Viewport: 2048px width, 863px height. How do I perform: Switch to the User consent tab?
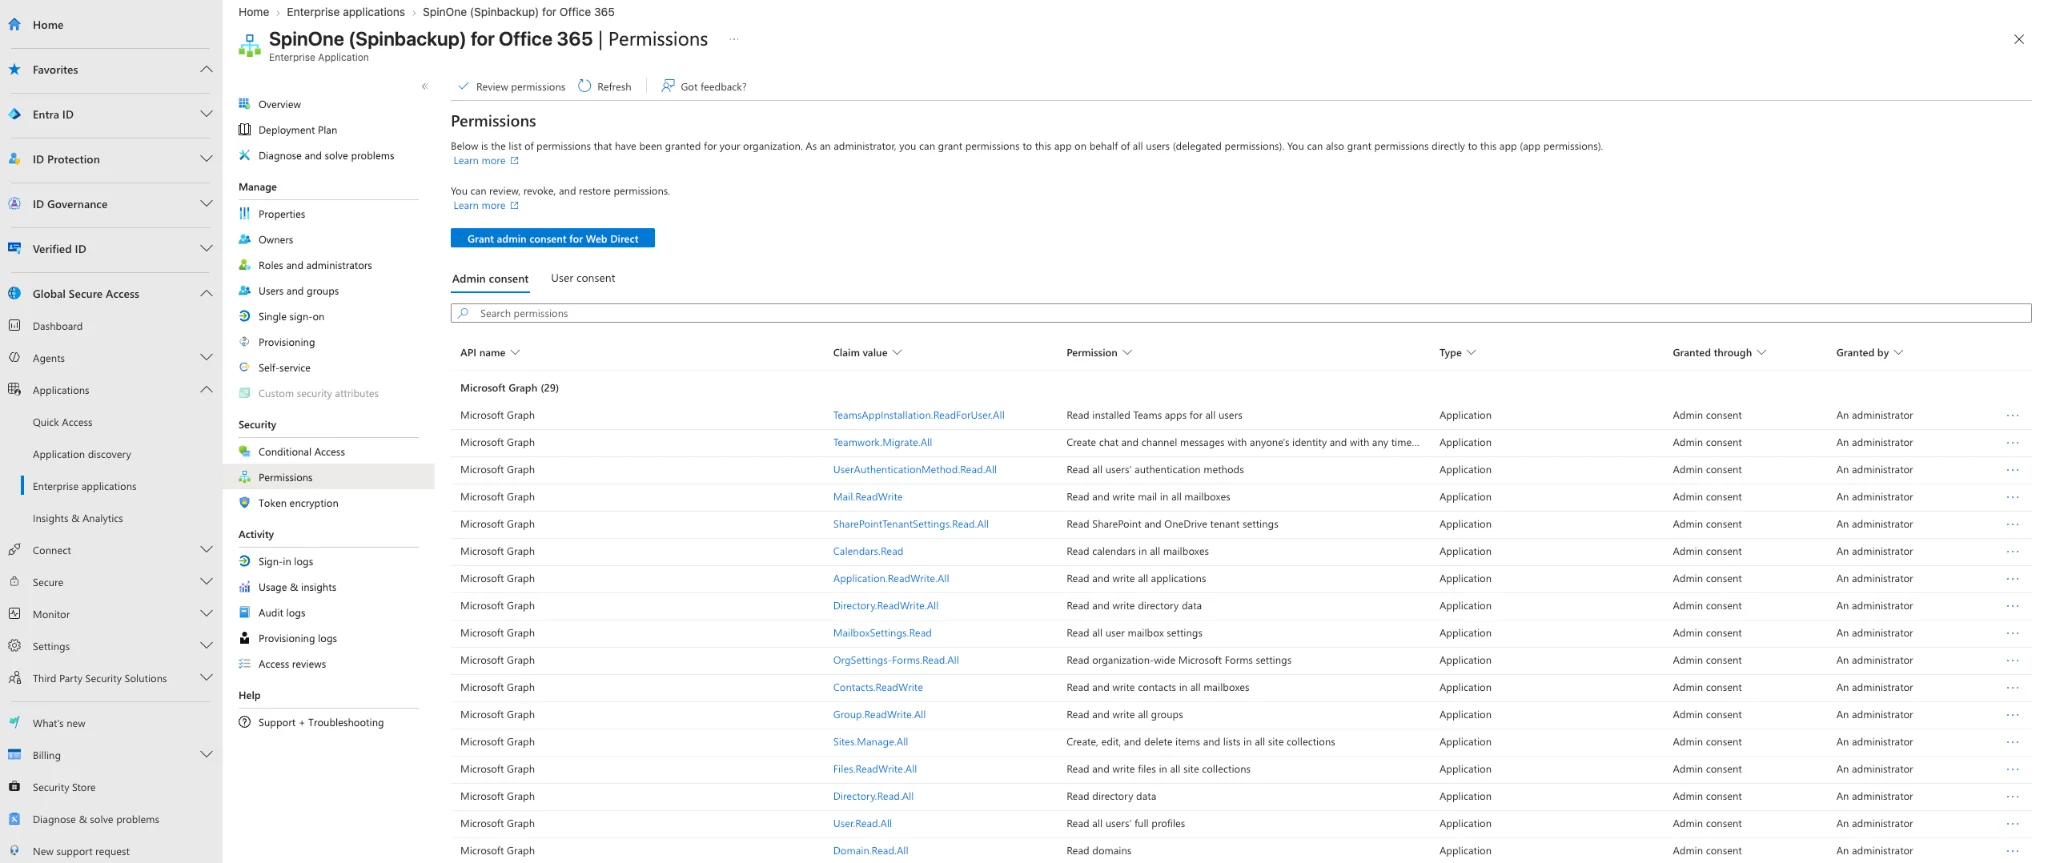point(583,279)
